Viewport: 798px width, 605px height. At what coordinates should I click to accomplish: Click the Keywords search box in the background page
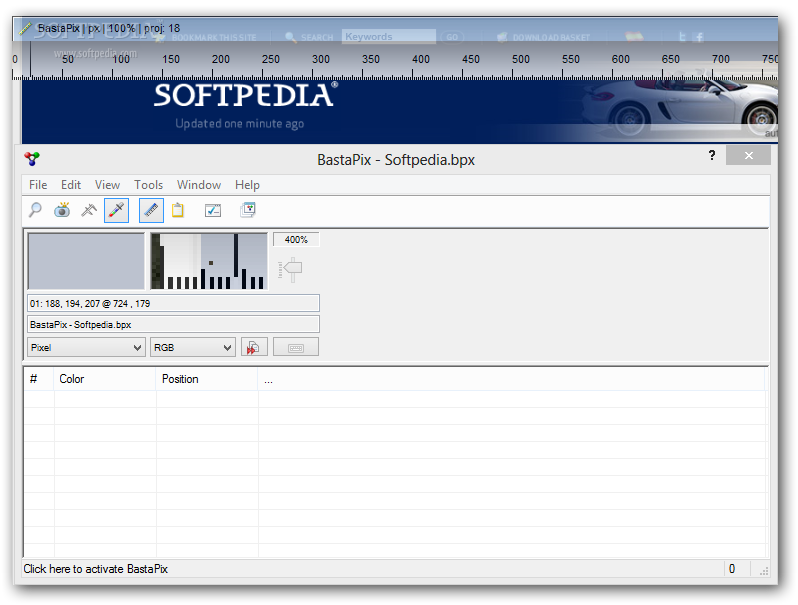(x=389, y=37)
